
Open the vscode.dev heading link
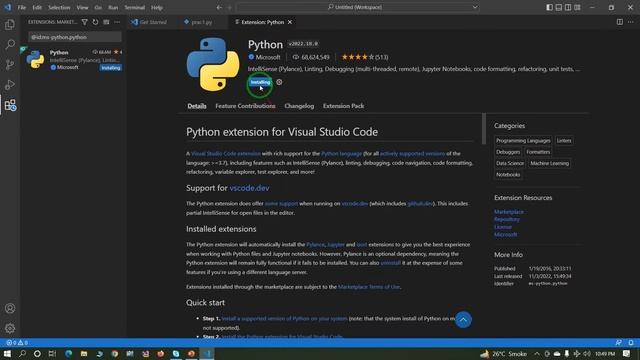pyautogui.click(x=249, y=188)
